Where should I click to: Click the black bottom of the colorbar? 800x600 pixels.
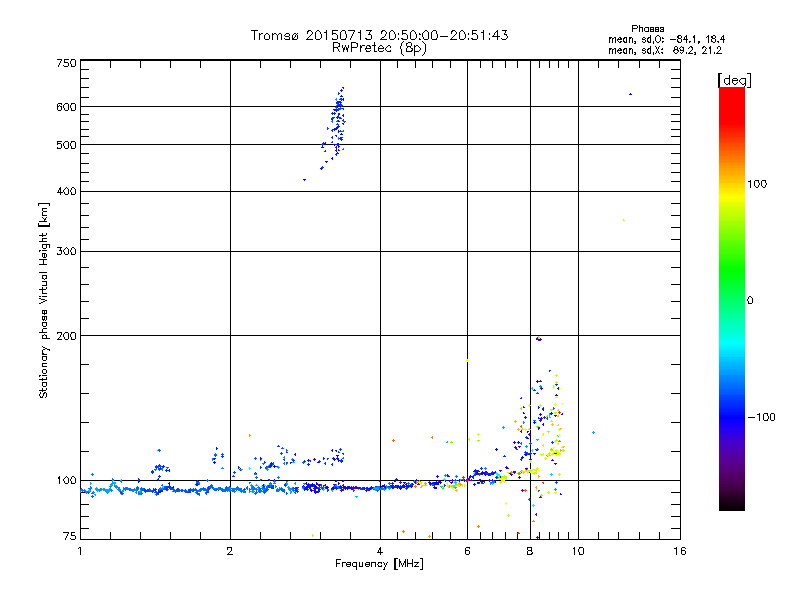[x=732, y=503]
